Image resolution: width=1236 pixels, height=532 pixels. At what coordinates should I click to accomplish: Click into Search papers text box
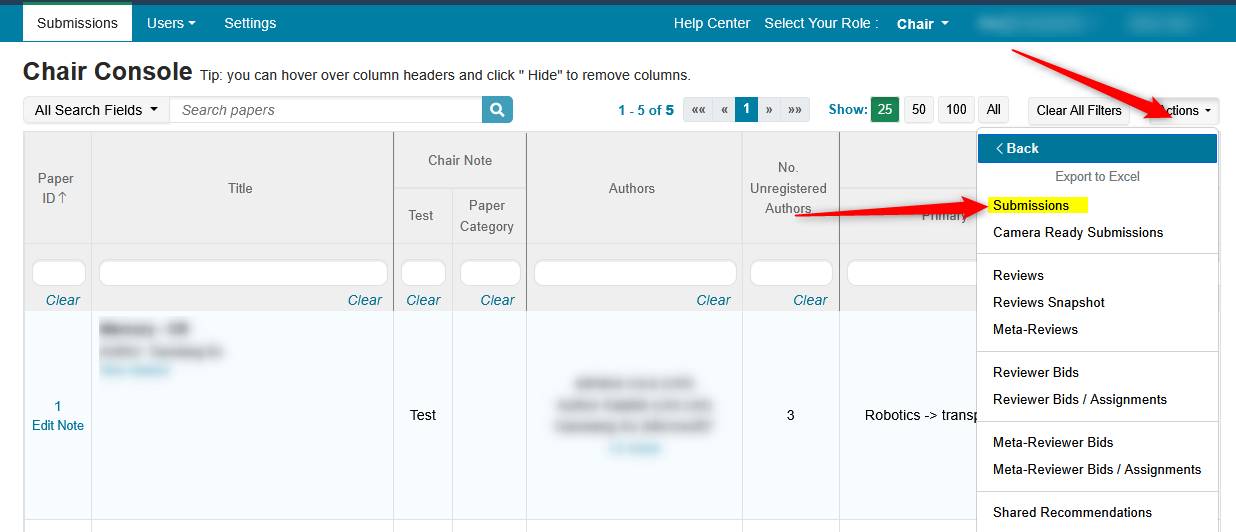[x=326, y=110]
